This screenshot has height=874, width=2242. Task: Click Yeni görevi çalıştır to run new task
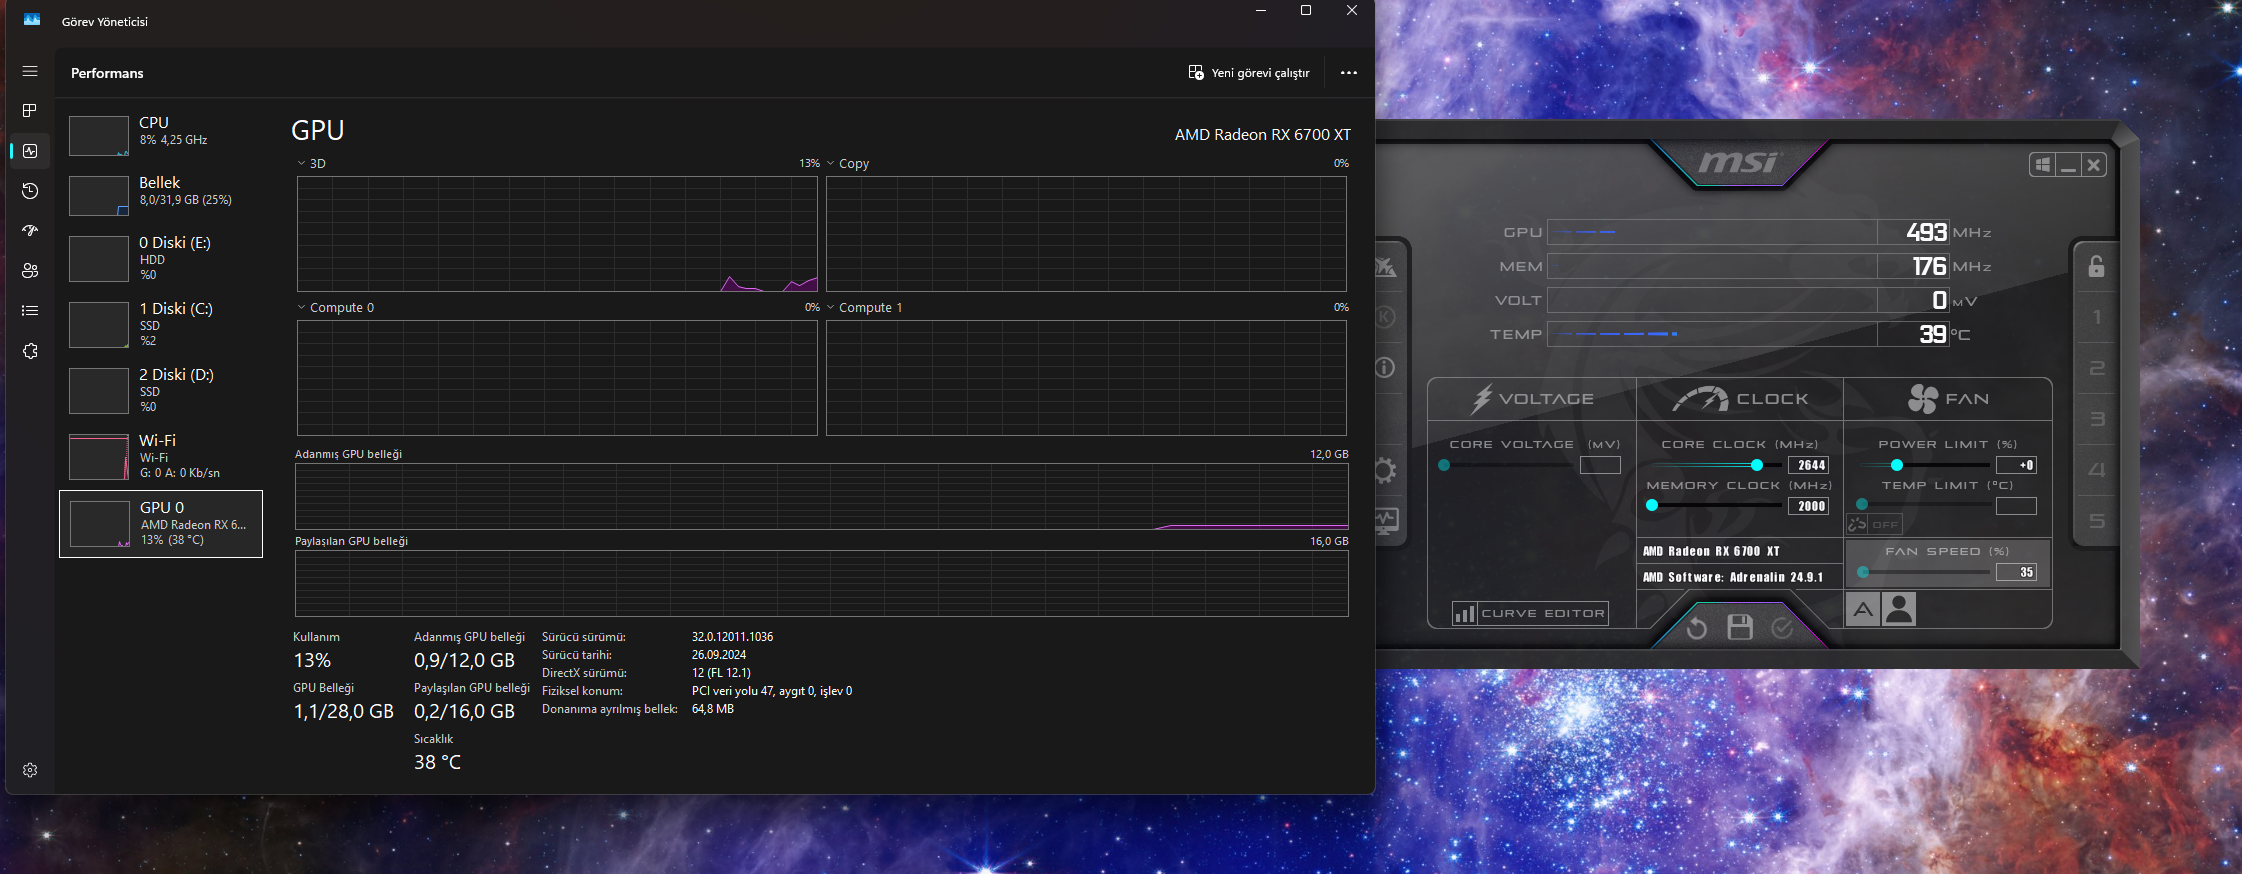(x=1249, y=73)
